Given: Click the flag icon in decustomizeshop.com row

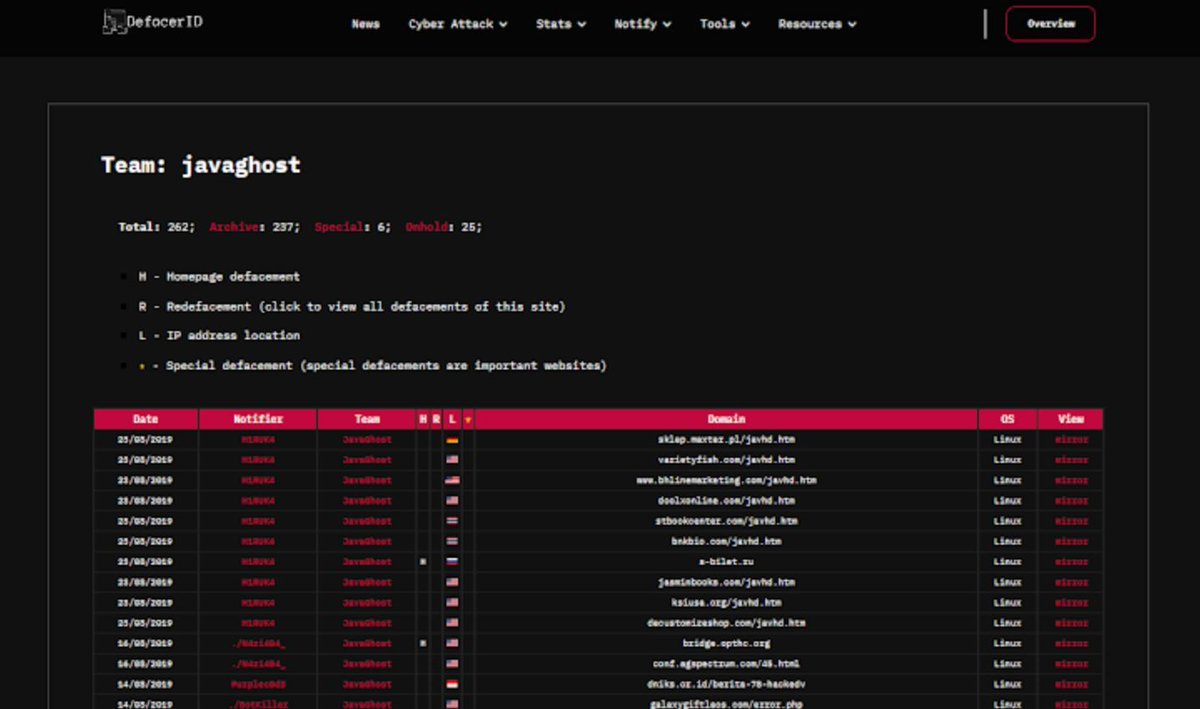Looking at the screenshot, I should click(452, 623).
